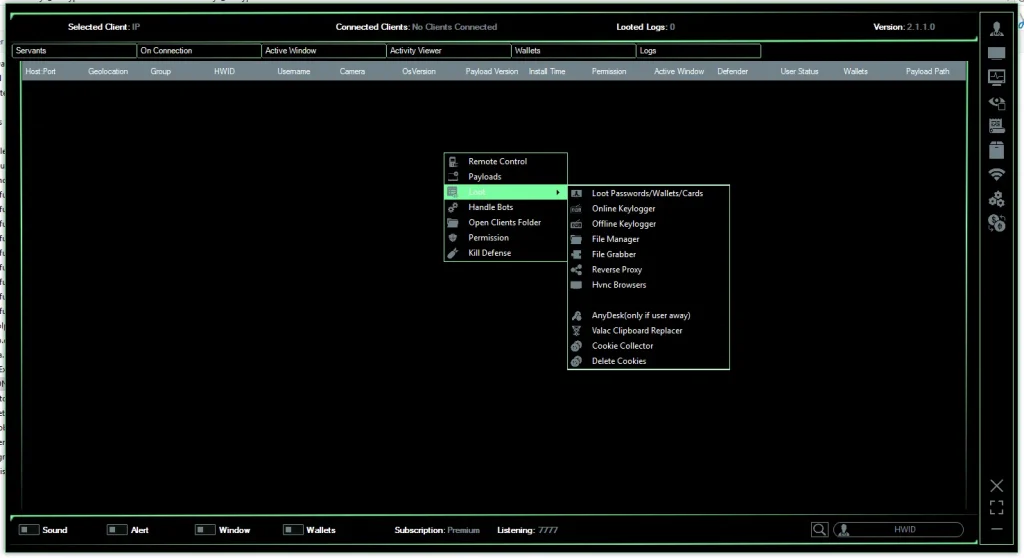
Task: Switch to the Activity Viewer tab
Action: point(447,50)
